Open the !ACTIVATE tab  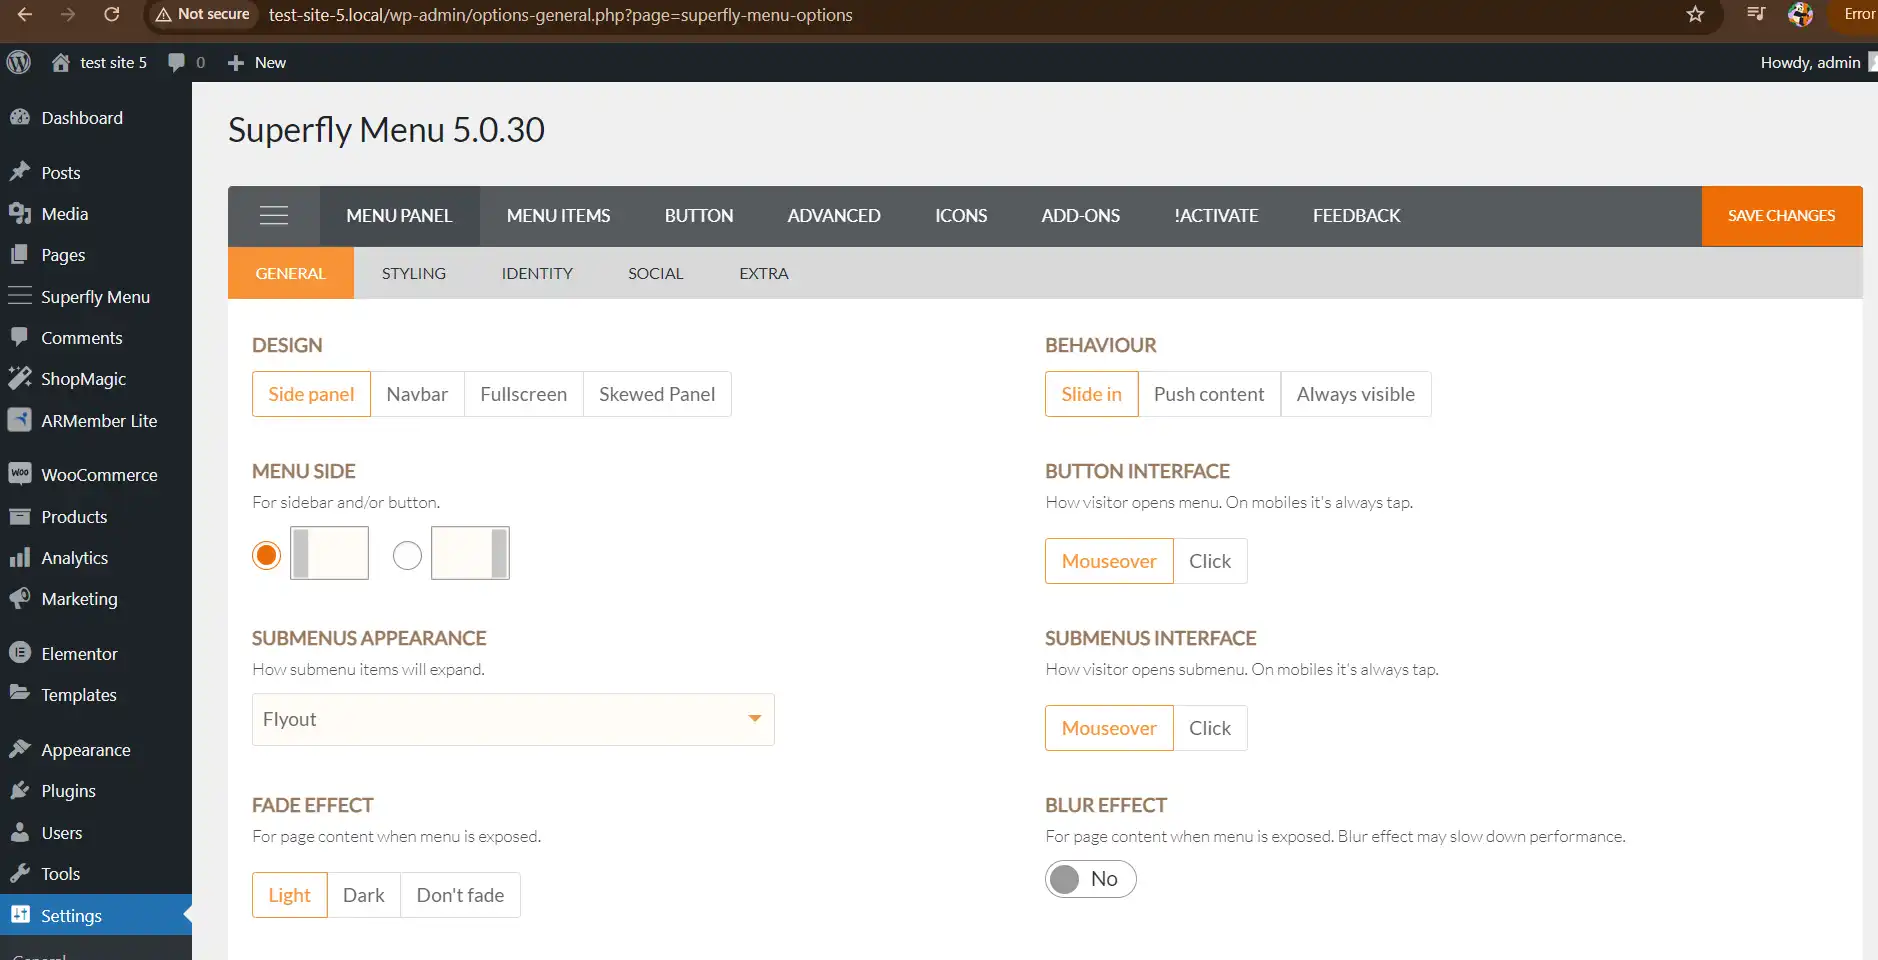pyautogui.click(x=1216, y=216)
